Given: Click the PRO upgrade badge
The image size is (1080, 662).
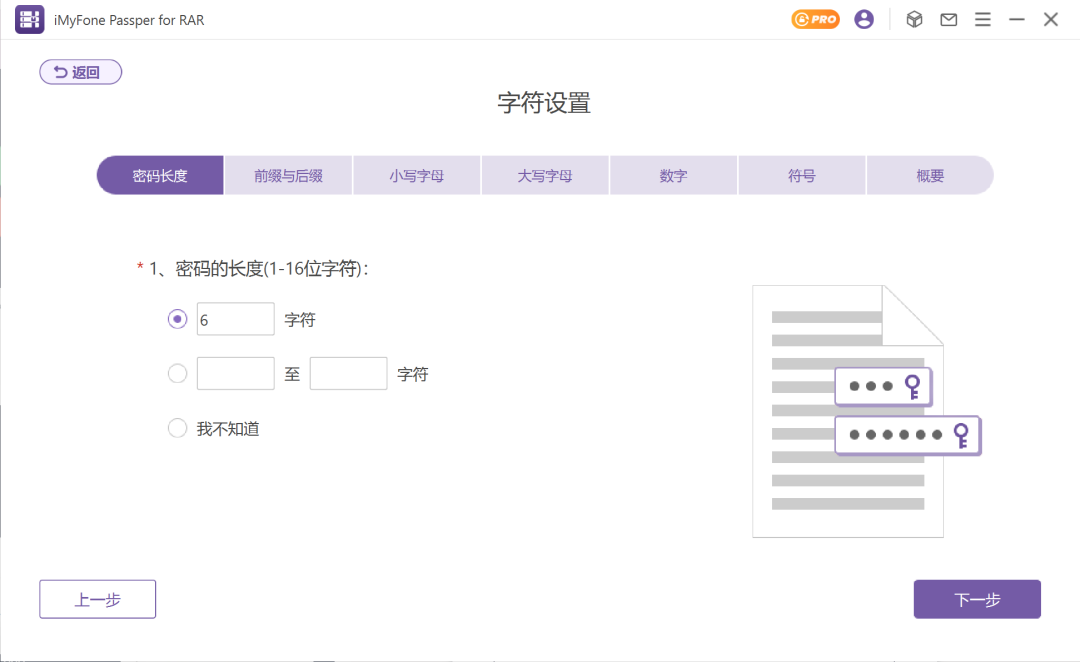Looking at the screenshot, I should 815,19.
